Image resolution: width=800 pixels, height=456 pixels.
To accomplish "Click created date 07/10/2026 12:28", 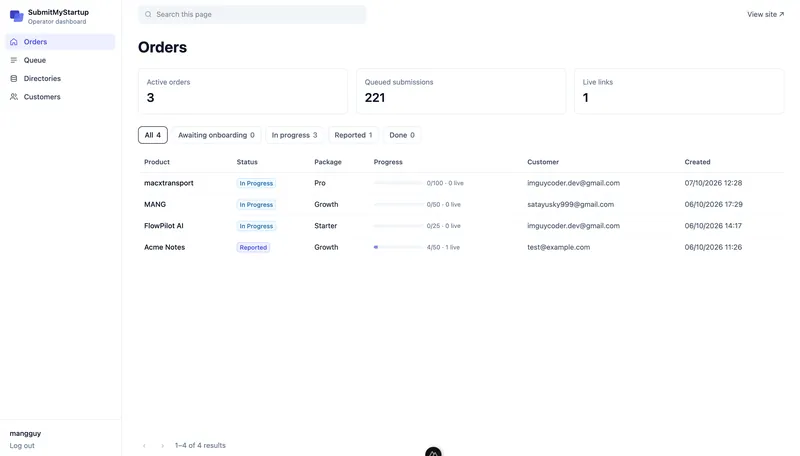I will 713,183.
